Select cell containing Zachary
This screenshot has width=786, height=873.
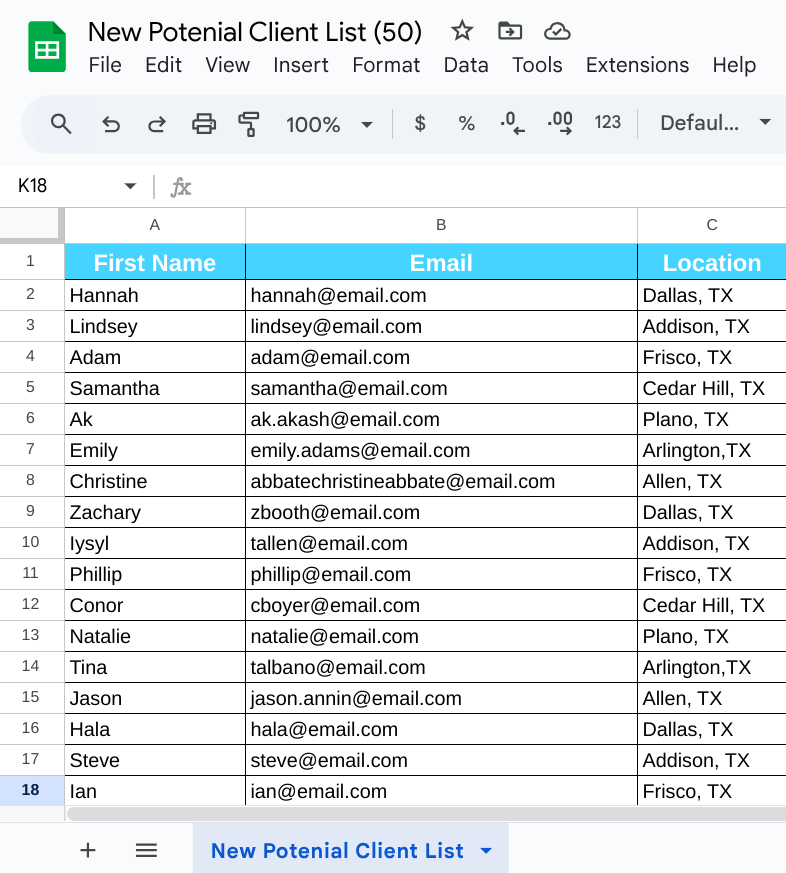[155, 512]
